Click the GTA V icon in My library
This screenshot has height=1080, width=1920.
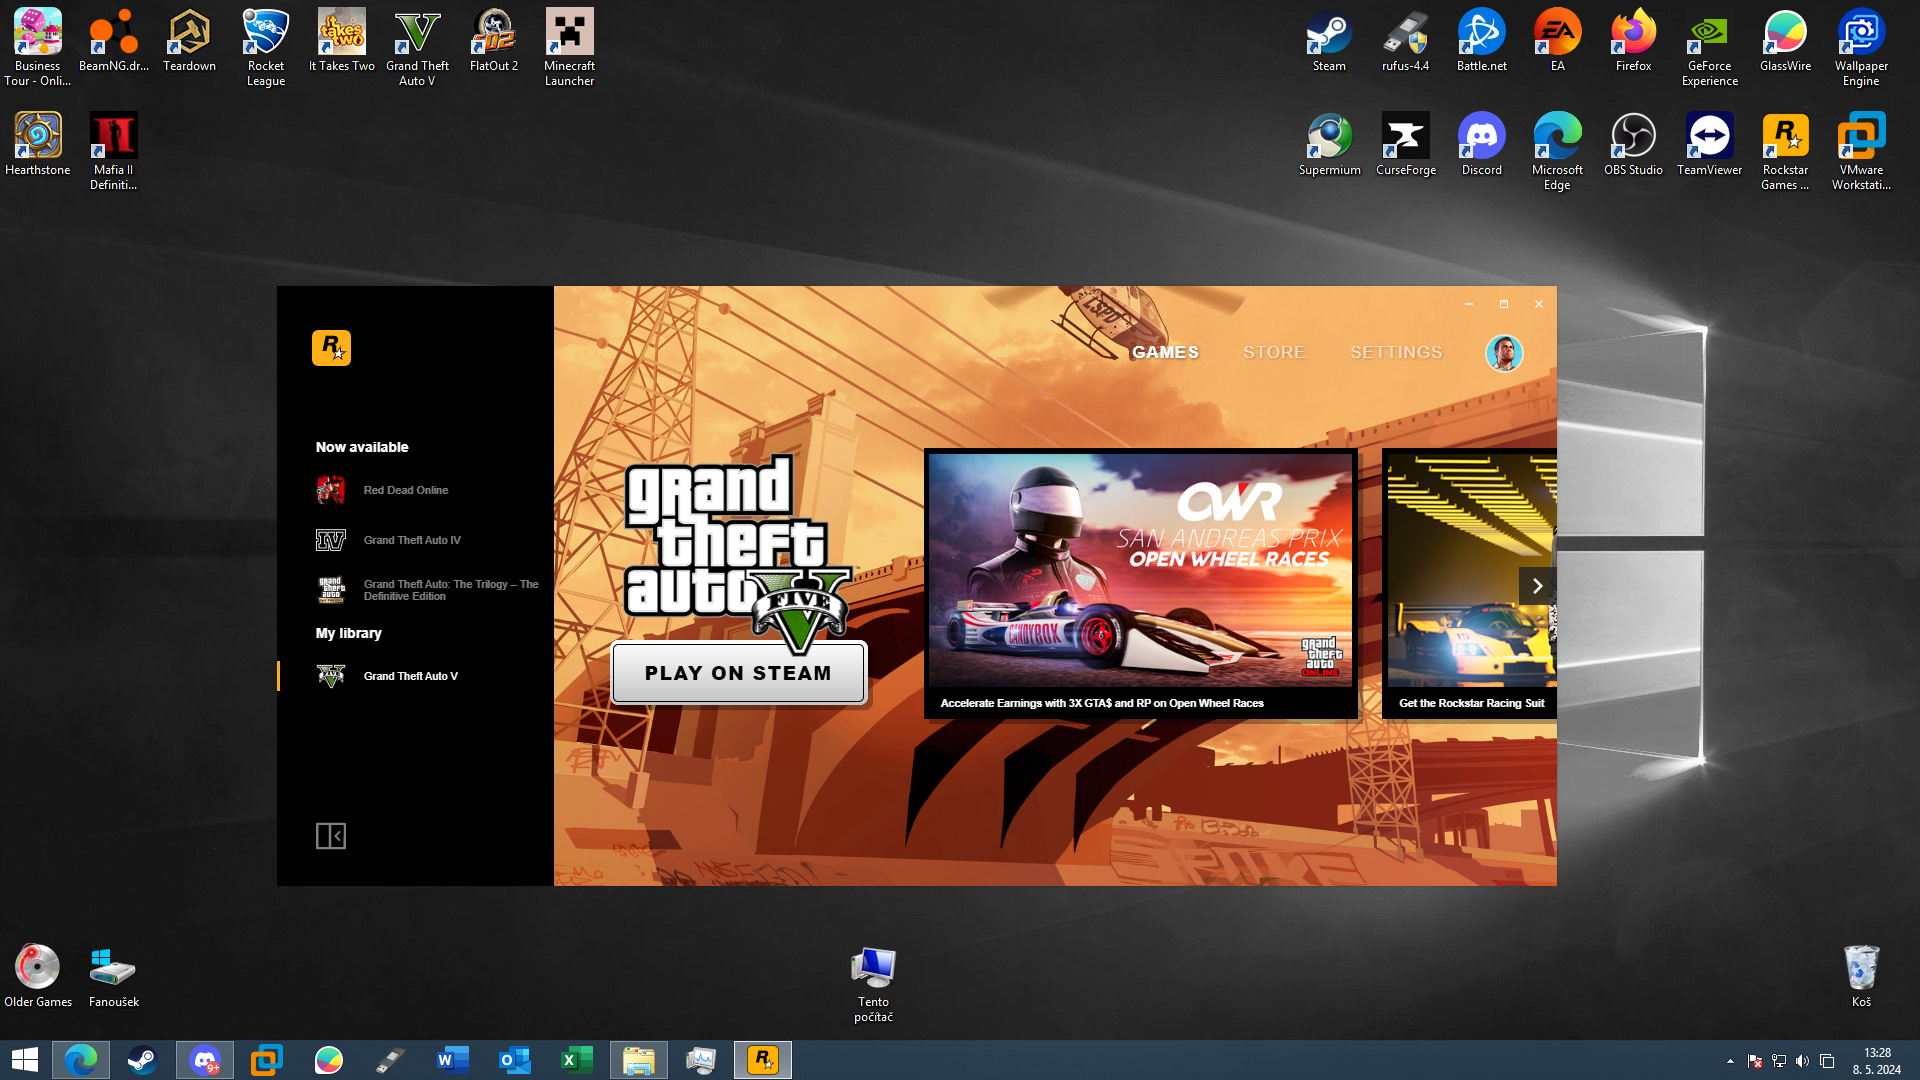331,676
